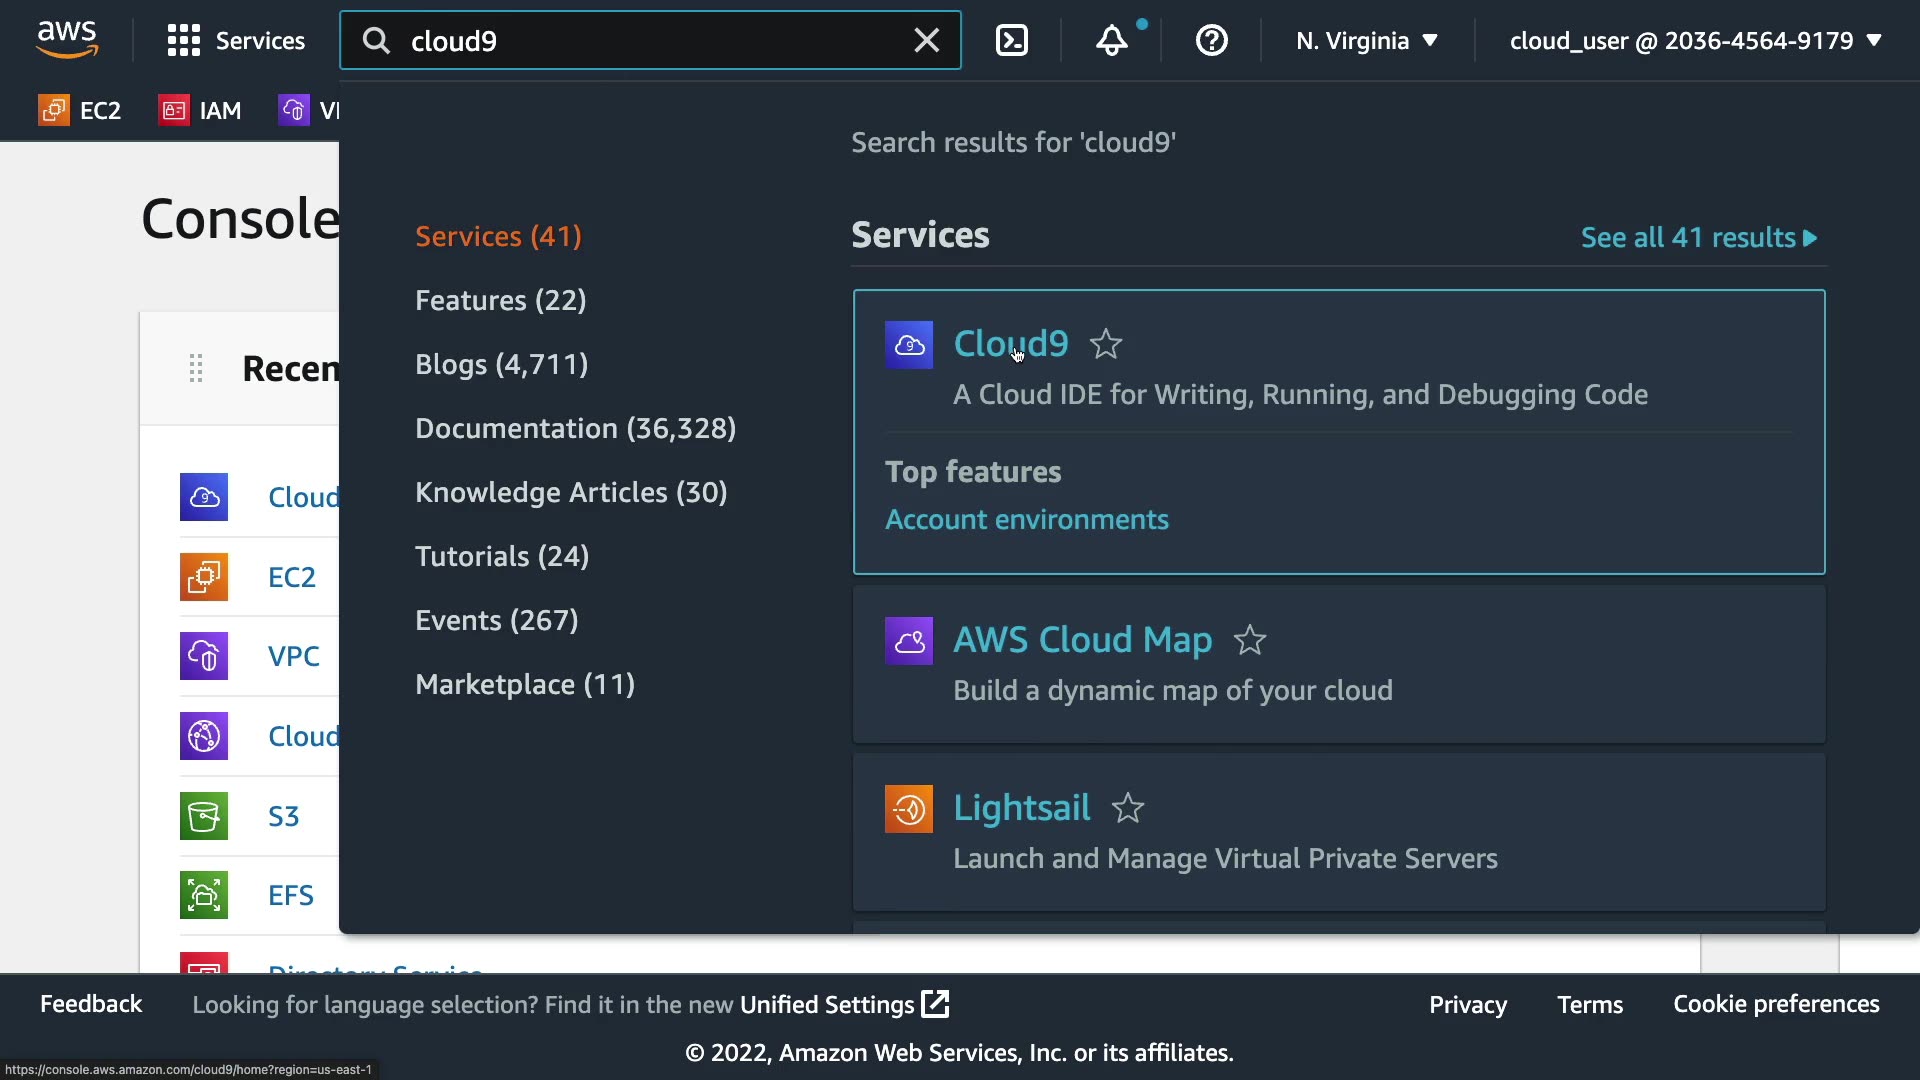Open the CloudShell terminal icon

click(1012, 41)
